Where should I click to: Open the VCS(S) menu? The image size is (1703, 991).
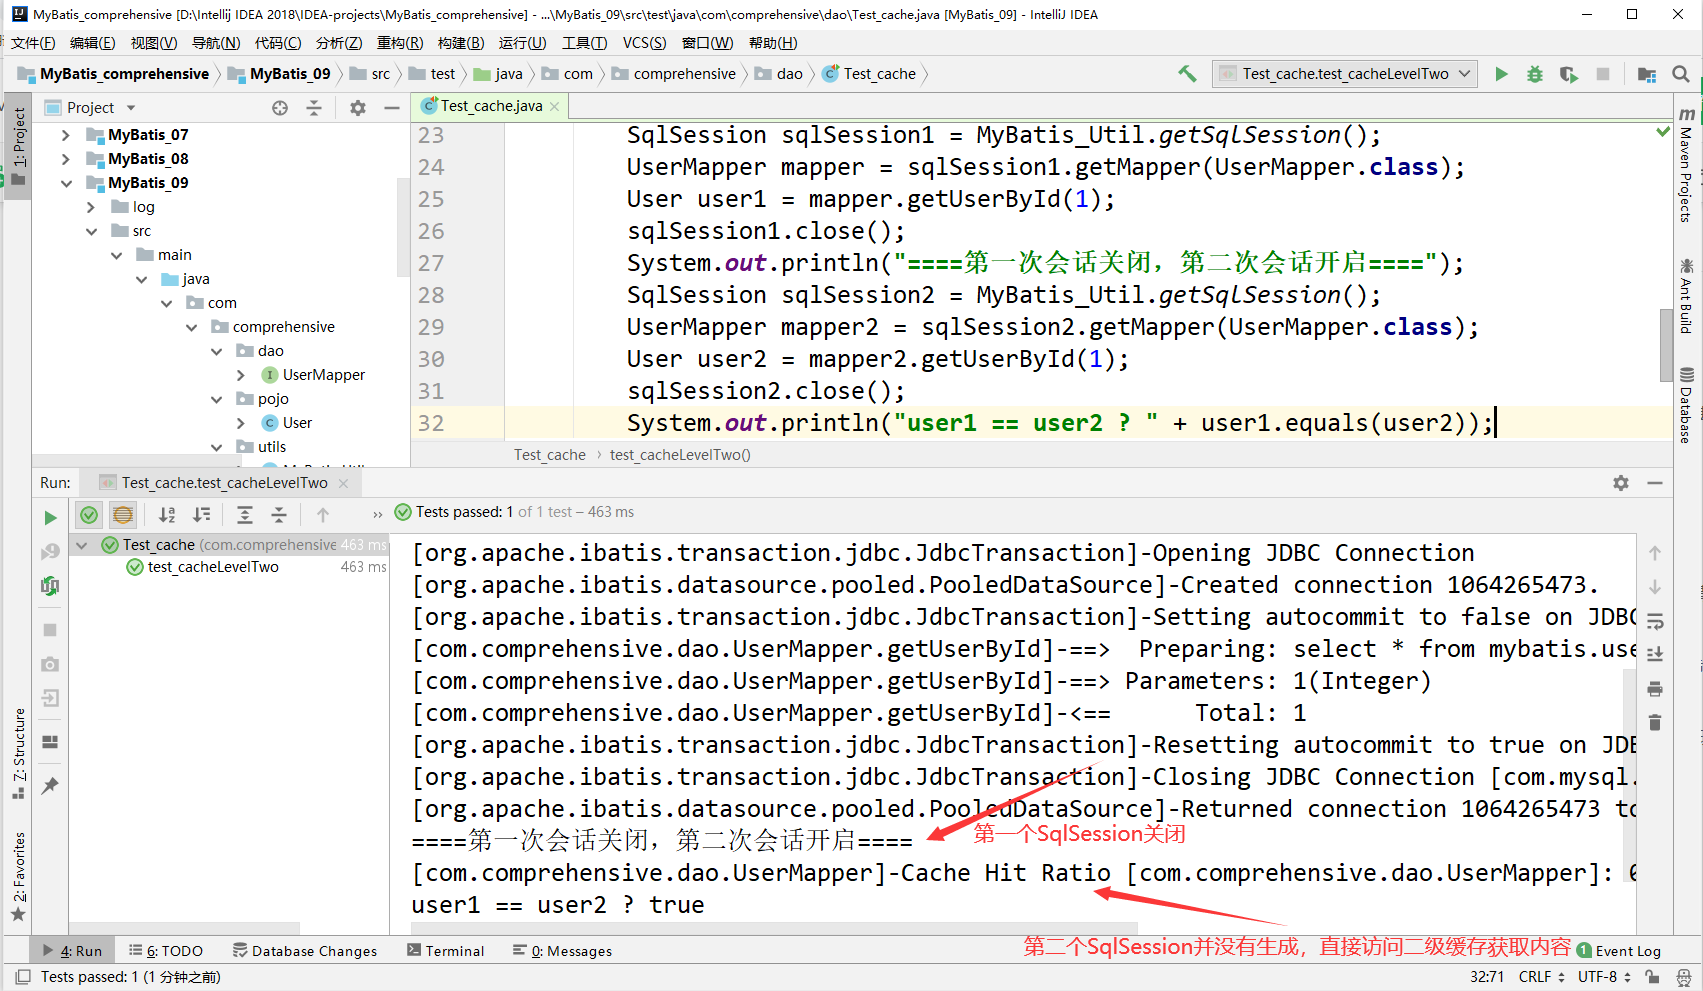tap(644, 43)
